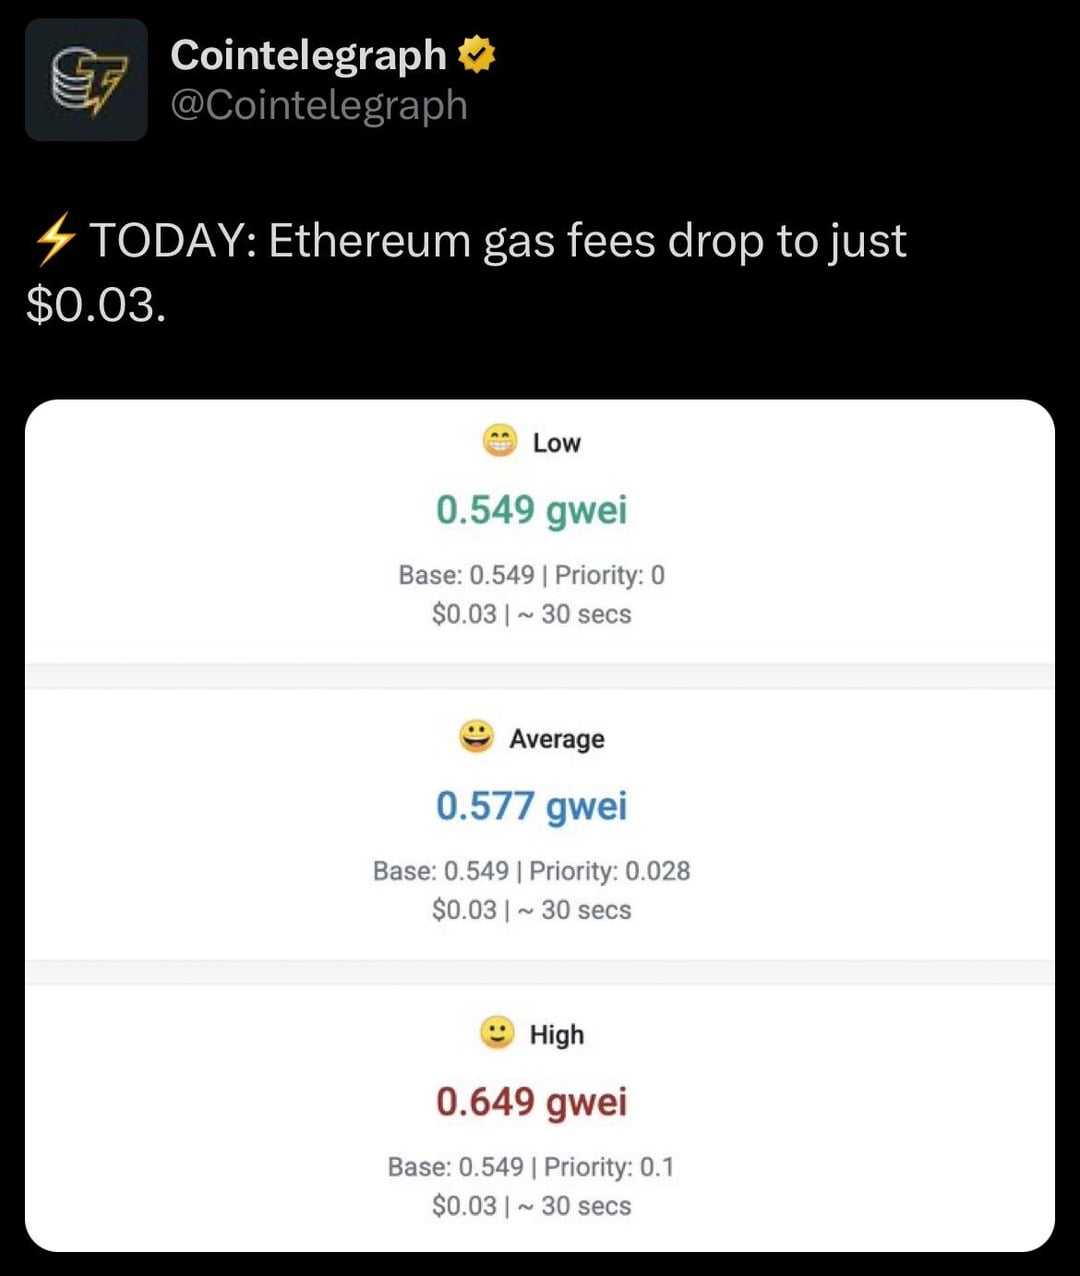Screen dimensions: 1080x1276
Task: Click the Average gas price label
Action: (556, 739)
